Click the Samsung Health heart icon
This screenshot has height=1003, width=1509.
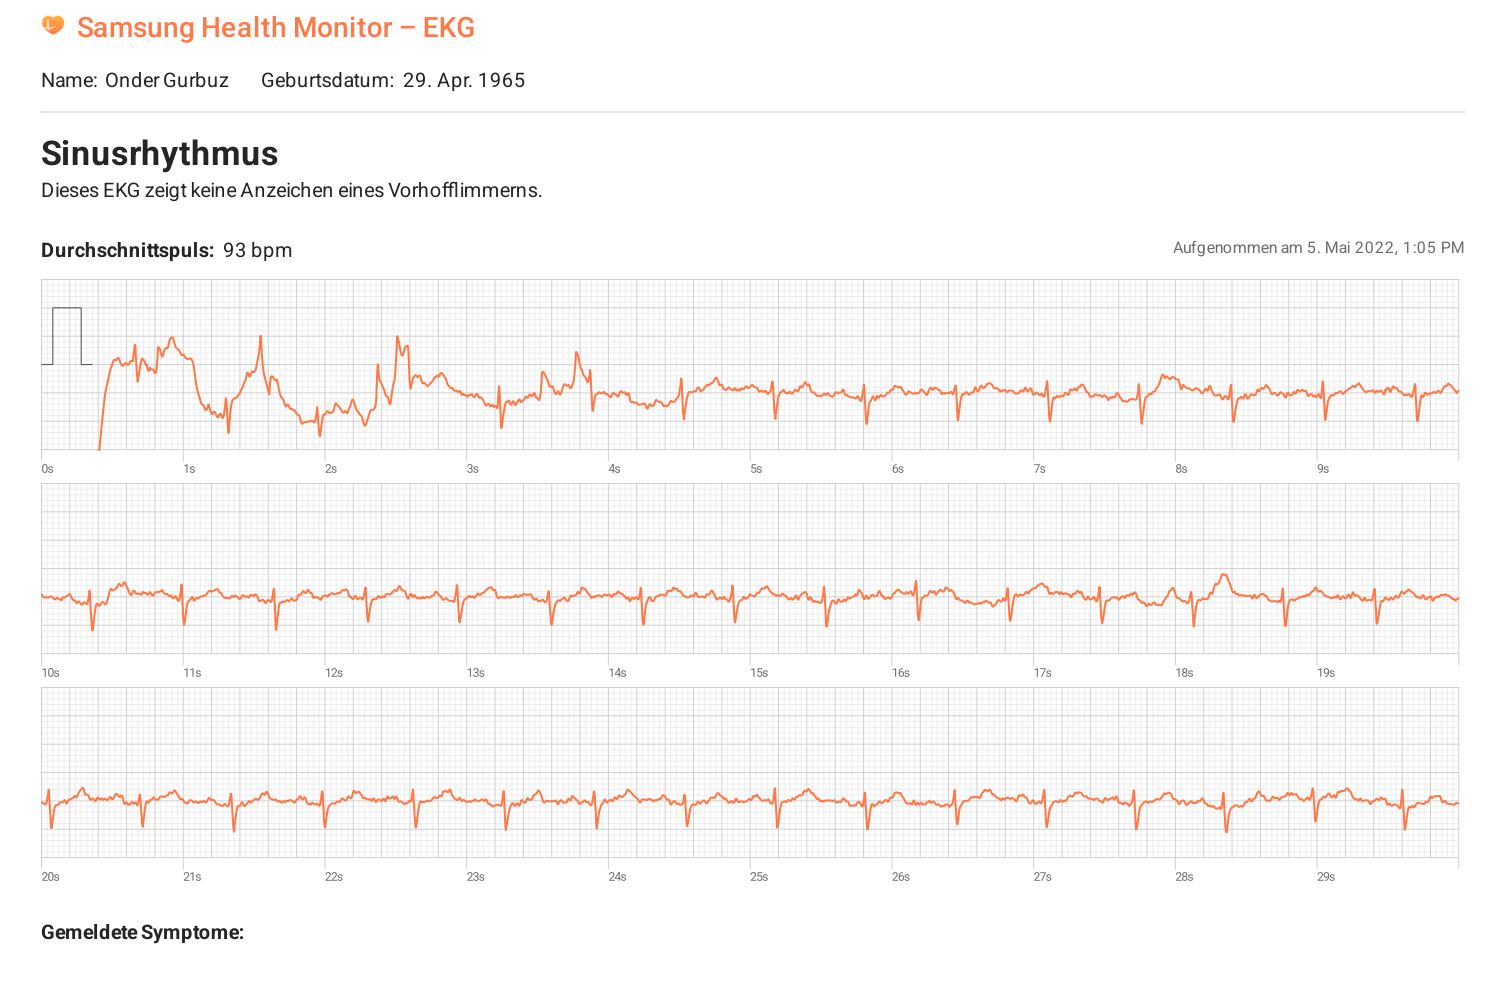(x=53, y=26)
